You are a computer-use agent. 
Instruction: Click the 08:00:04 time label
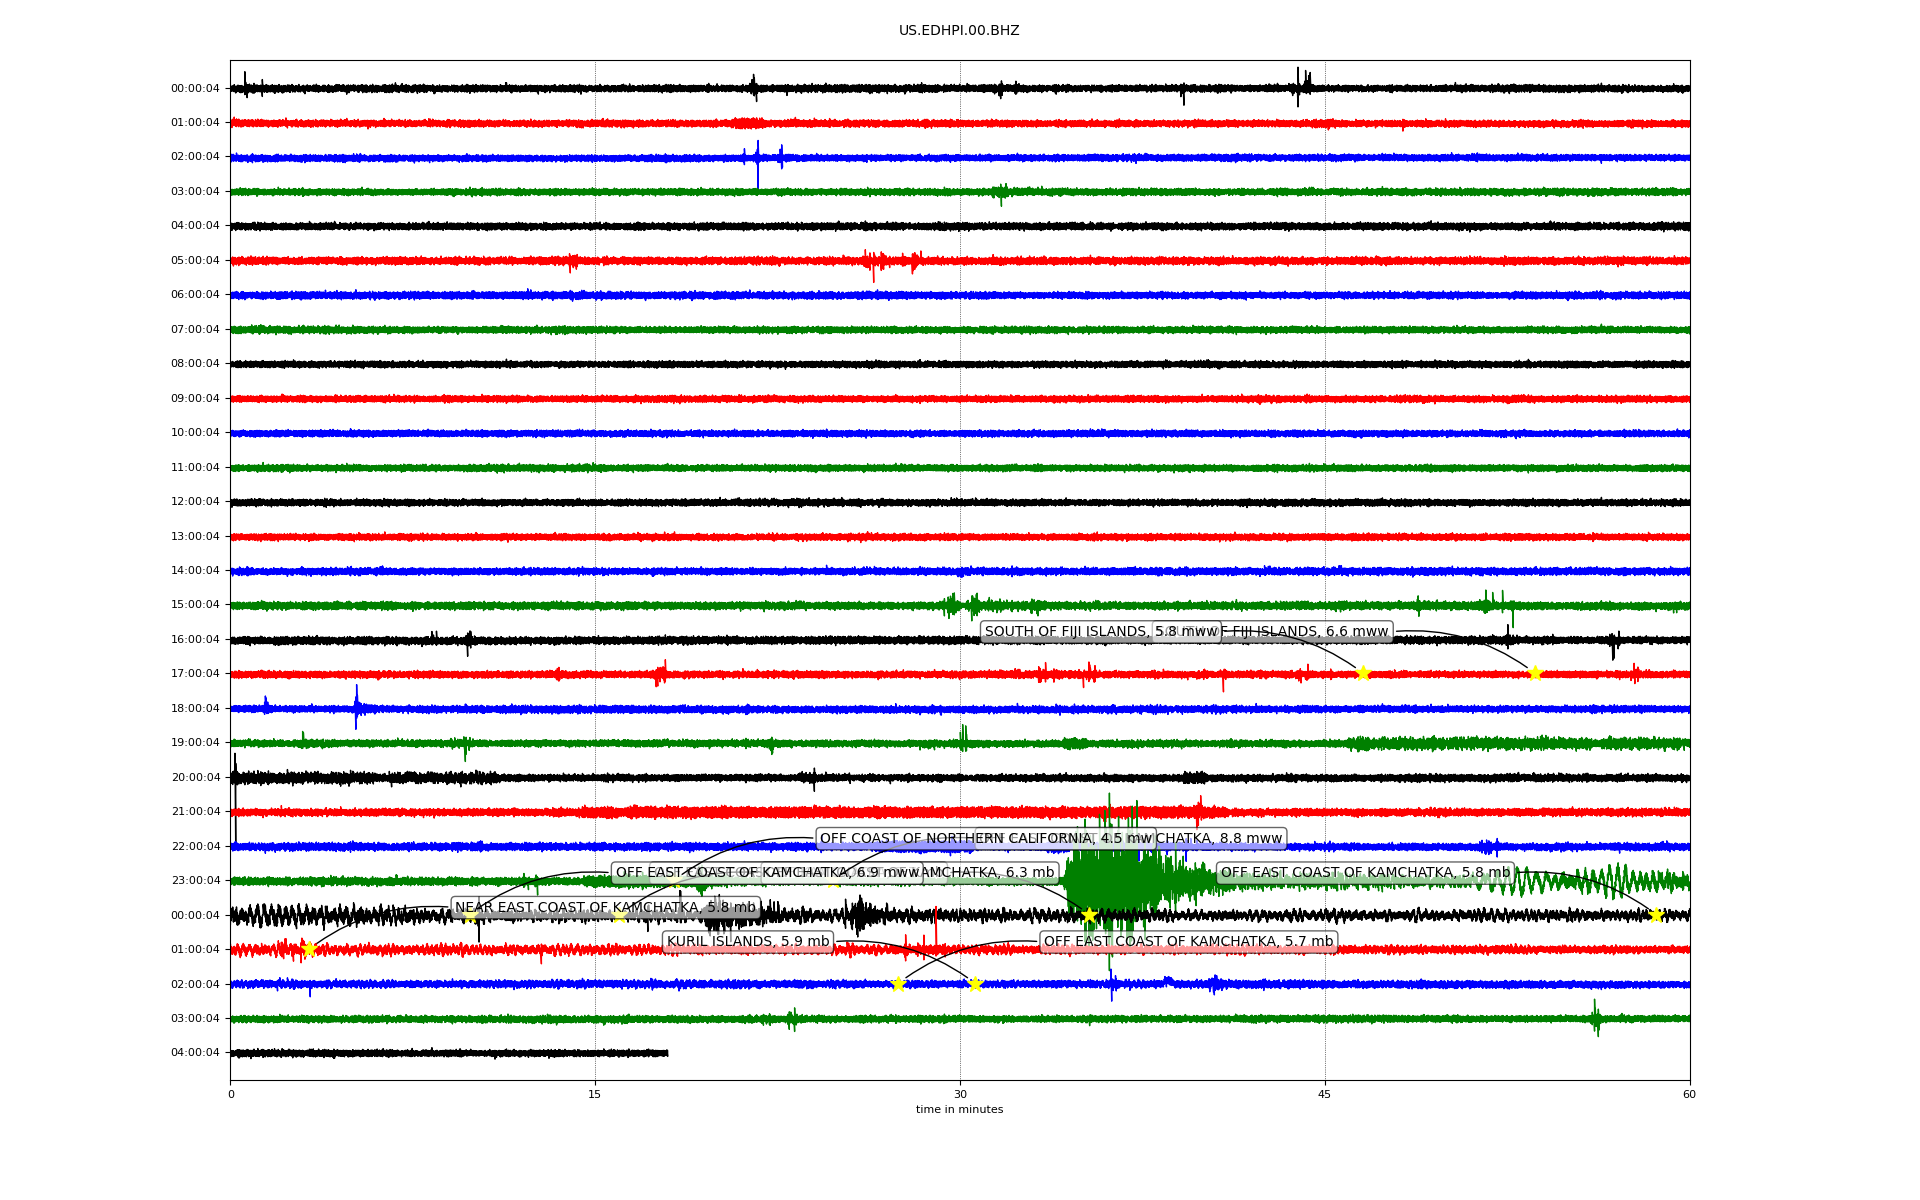(195, 364)
